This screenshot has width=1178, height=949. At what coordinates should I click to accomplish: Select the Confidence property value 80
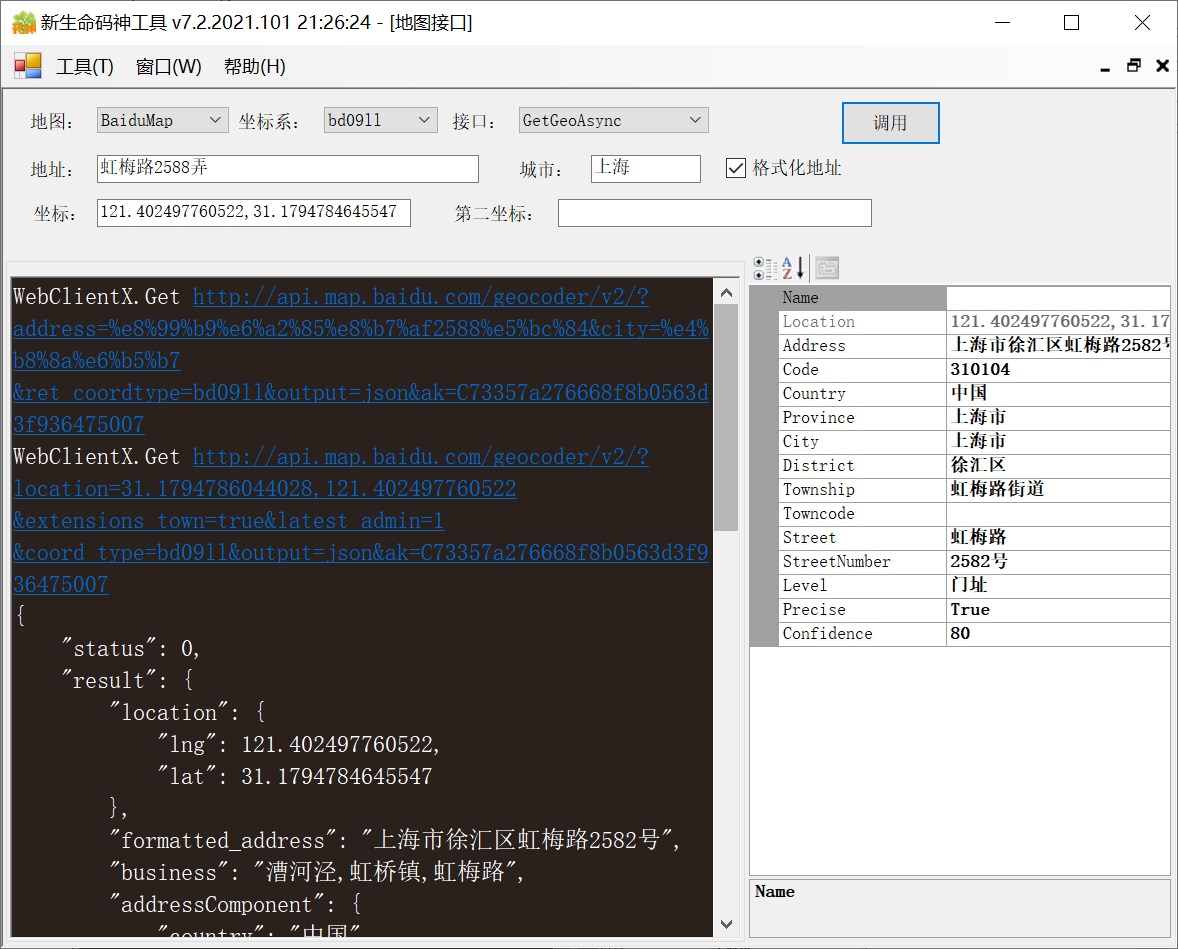[960, 633]
